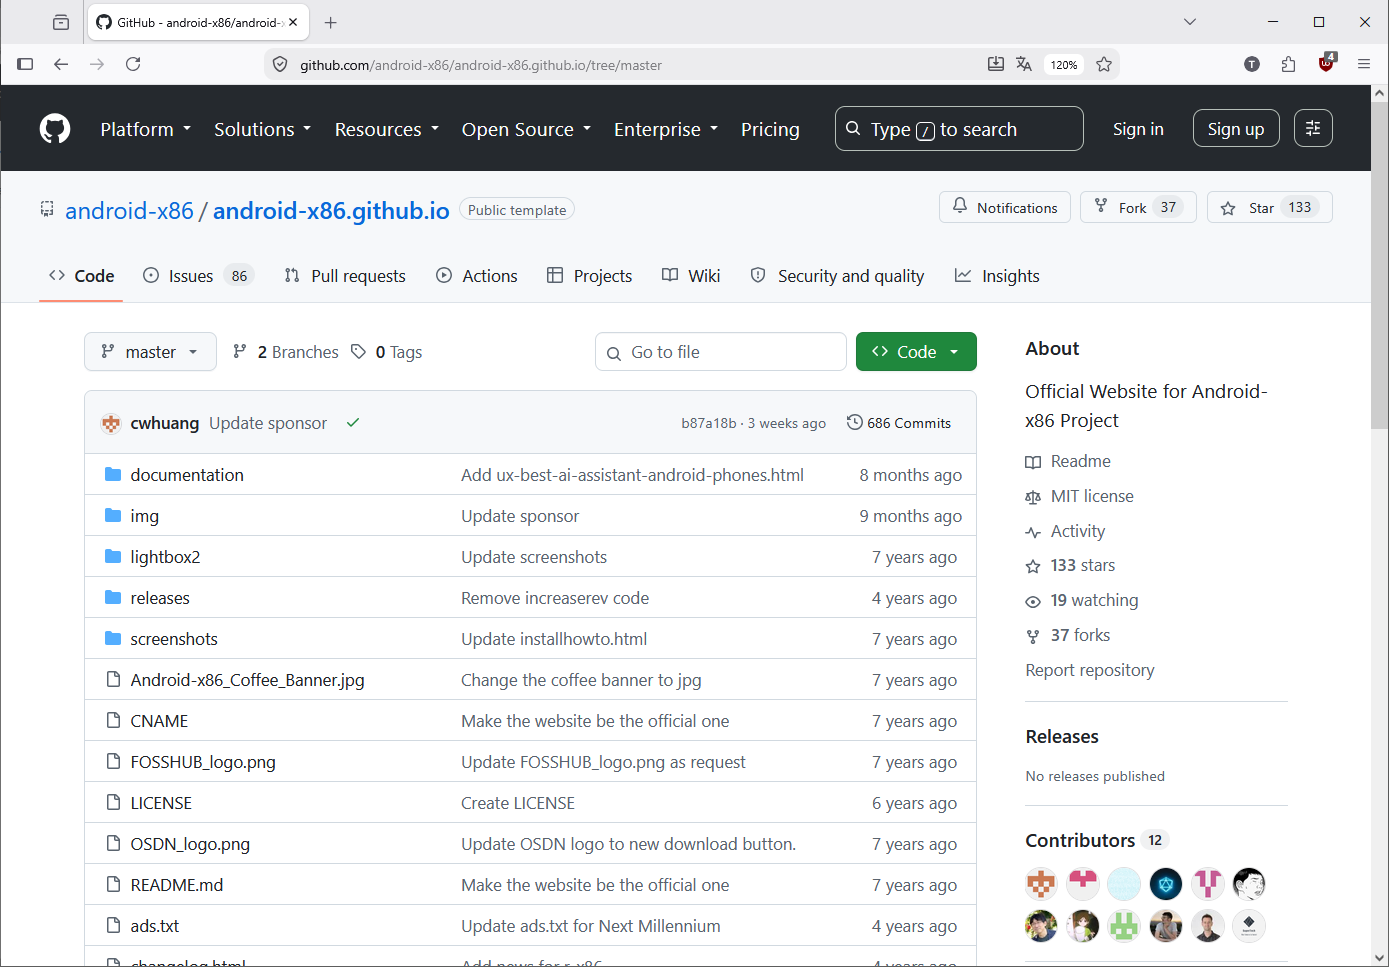Open the first contributor avatar
The image size is (1389, 967).
pyautogui.click(x=1041, y=884)
